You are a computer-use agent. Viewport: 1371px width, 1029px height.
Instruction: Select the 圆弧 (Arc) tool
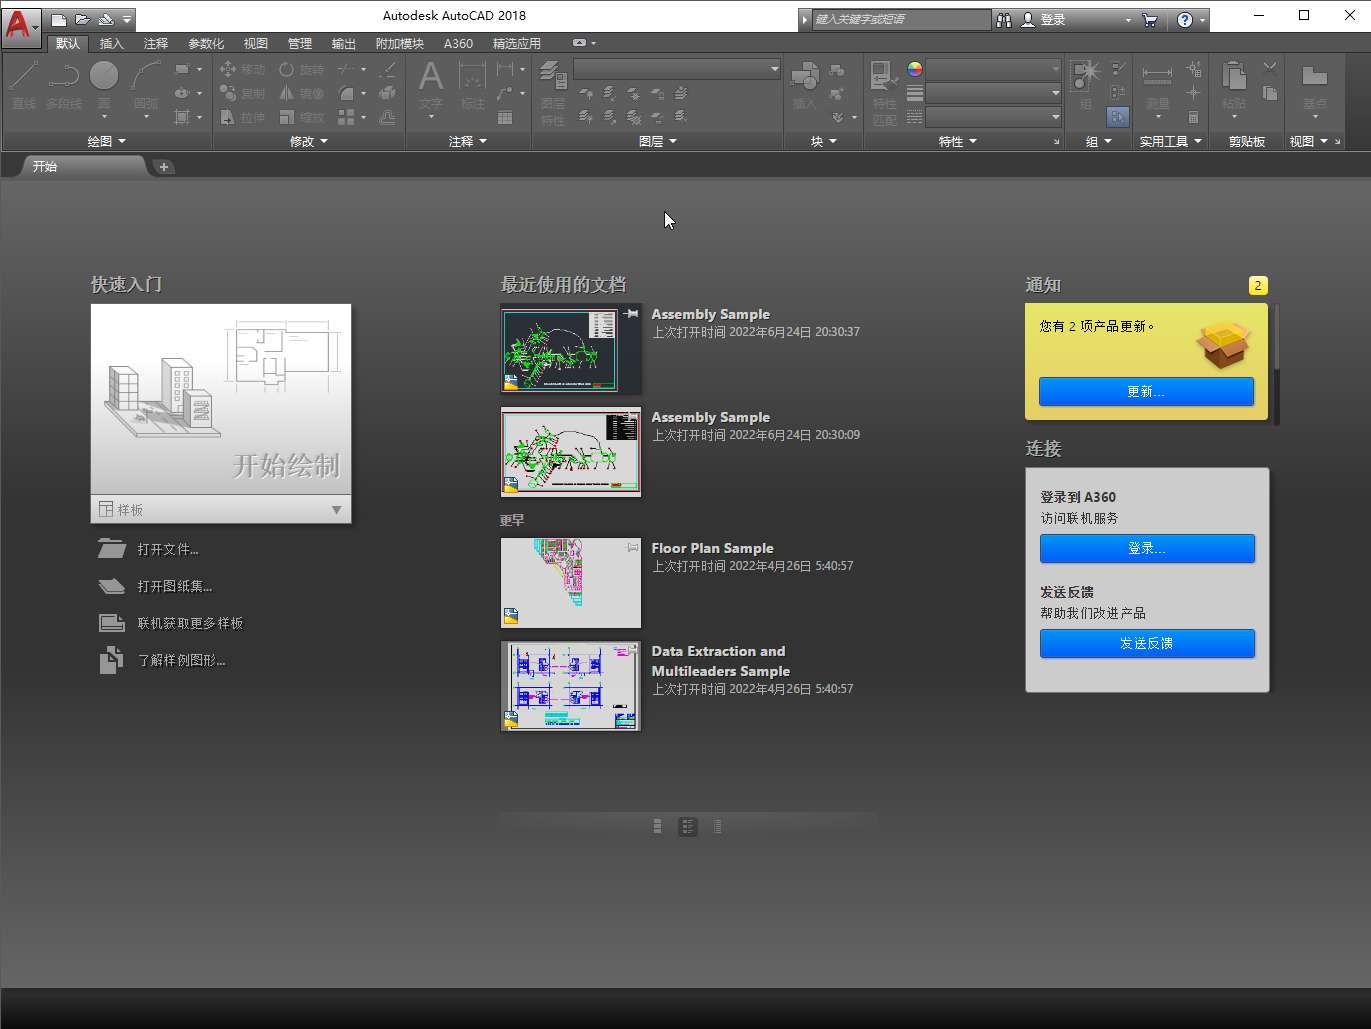[146, 85]
